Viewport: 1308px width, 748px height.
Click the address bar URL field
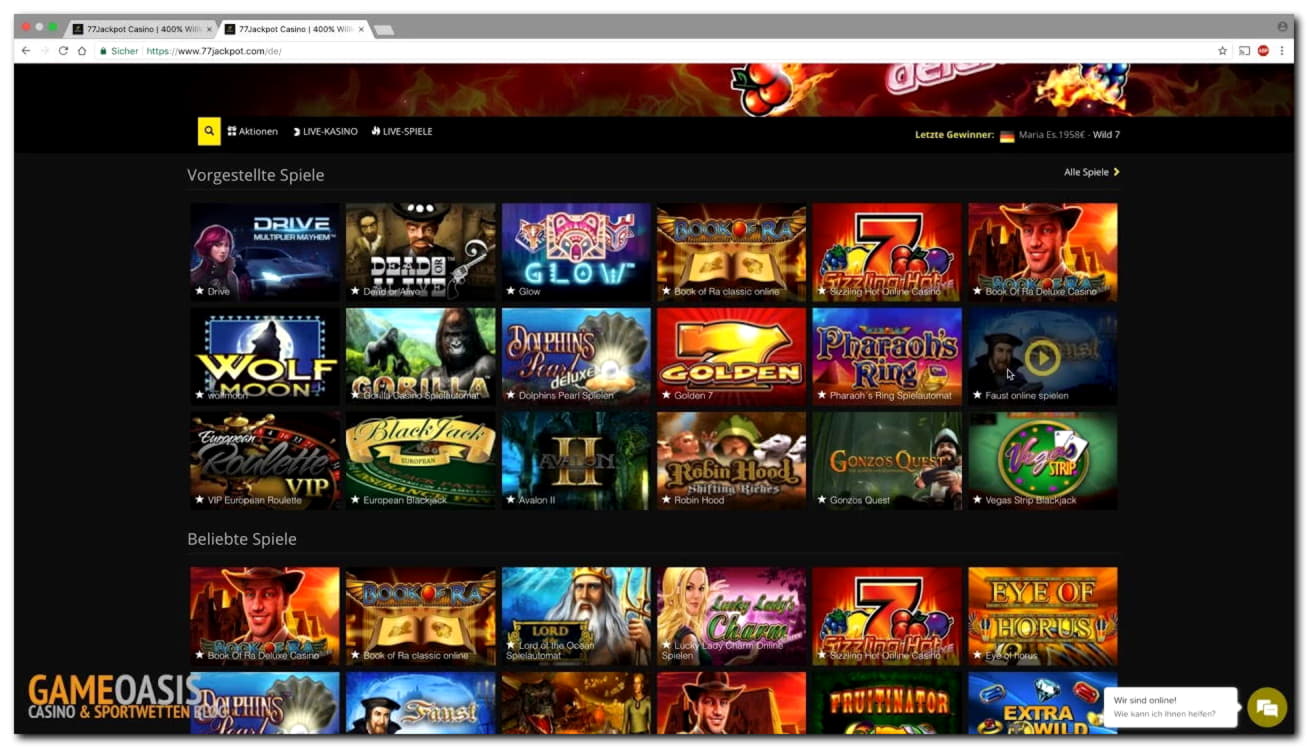click(x=650, y=51)
